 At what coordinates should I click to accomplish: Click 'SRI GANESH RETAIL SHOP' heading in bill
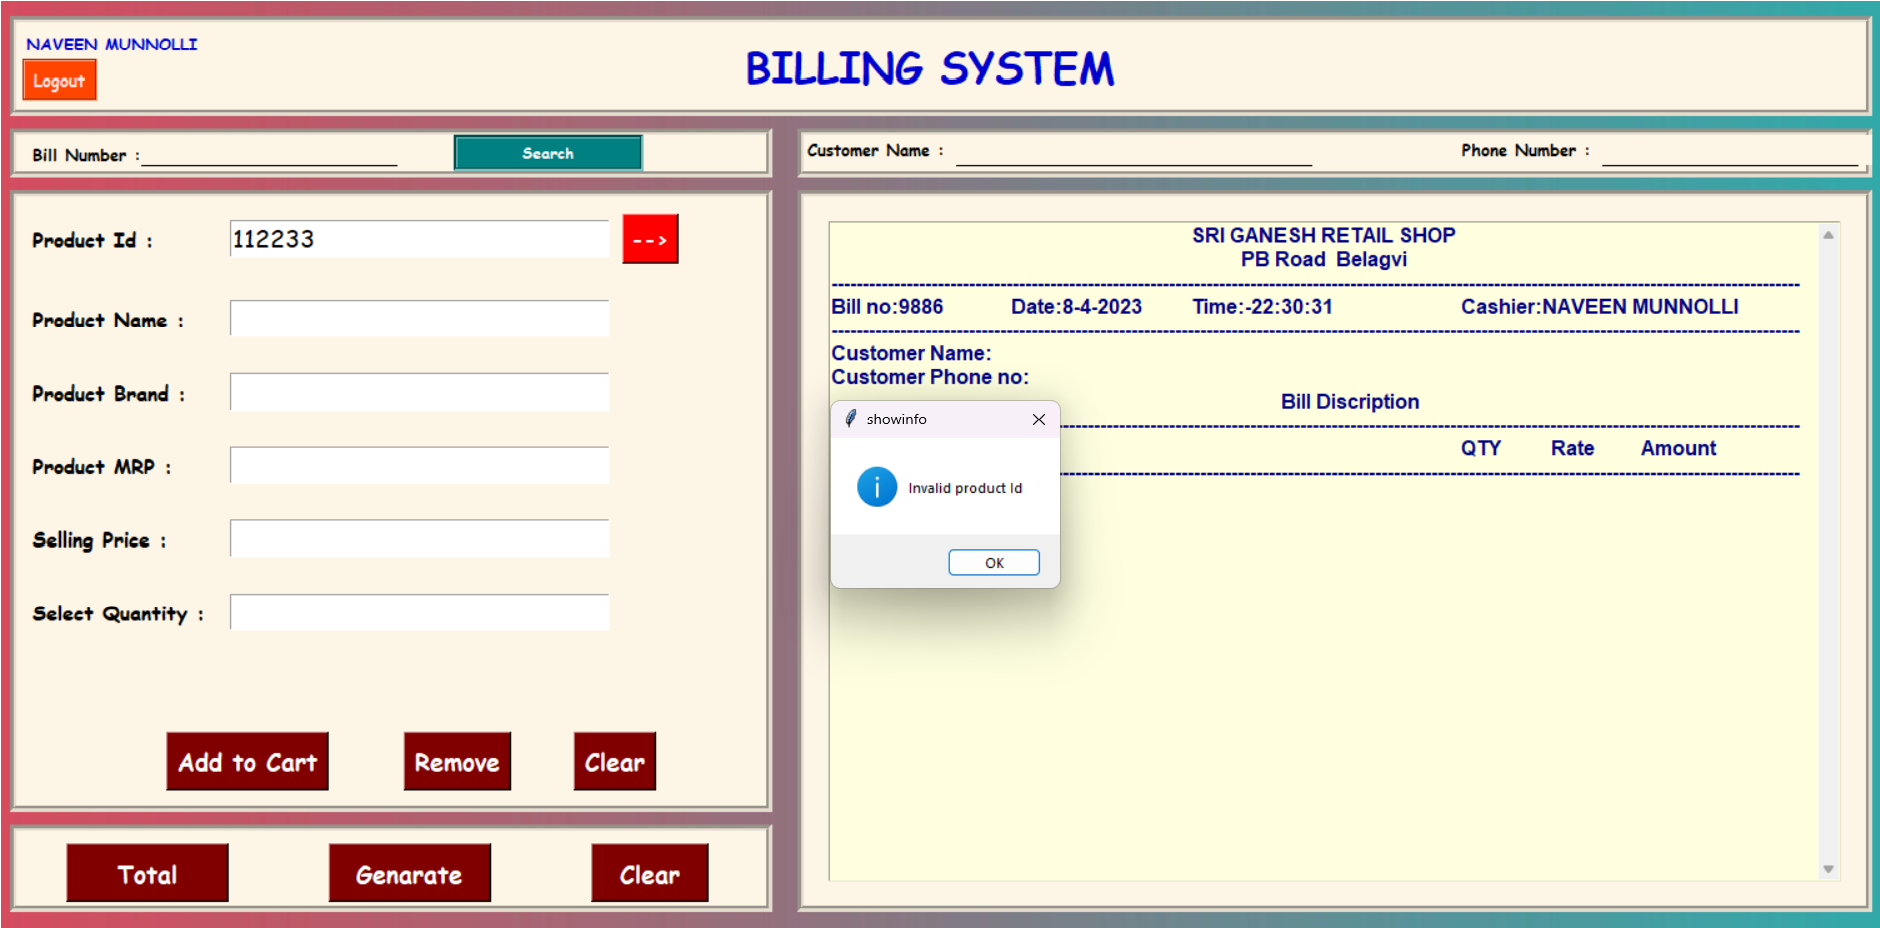[x=1323, y=235]
